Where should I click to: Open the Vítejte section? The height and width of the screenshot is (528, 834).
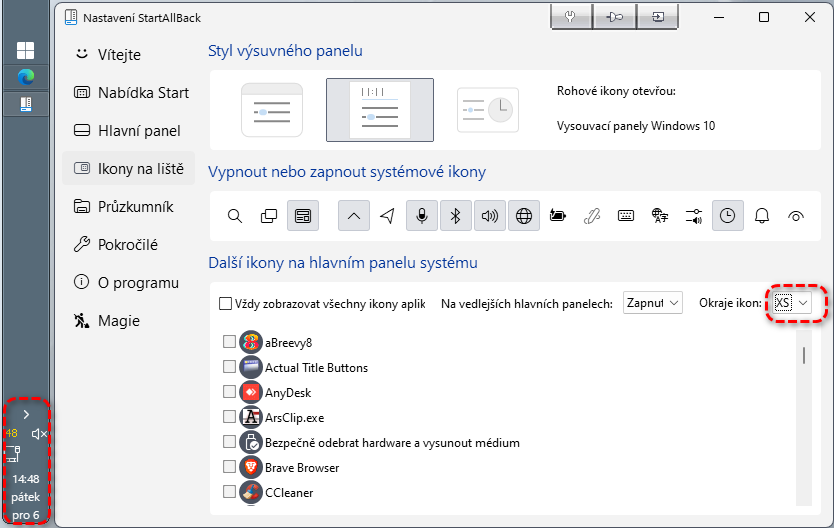129,55
